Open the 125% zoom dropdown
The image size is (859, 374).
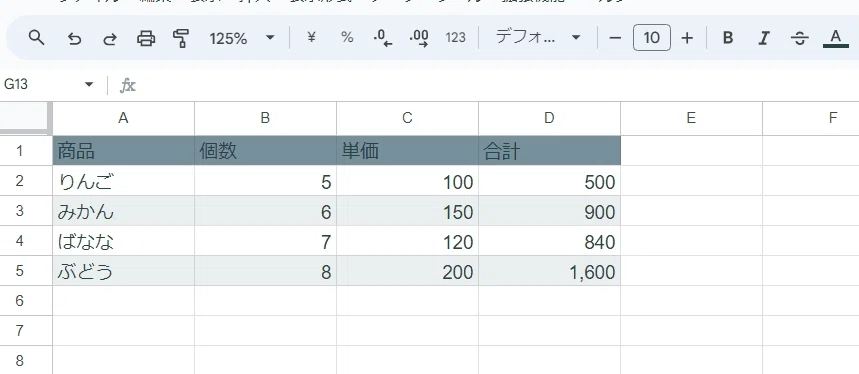(x=242, y=38)
